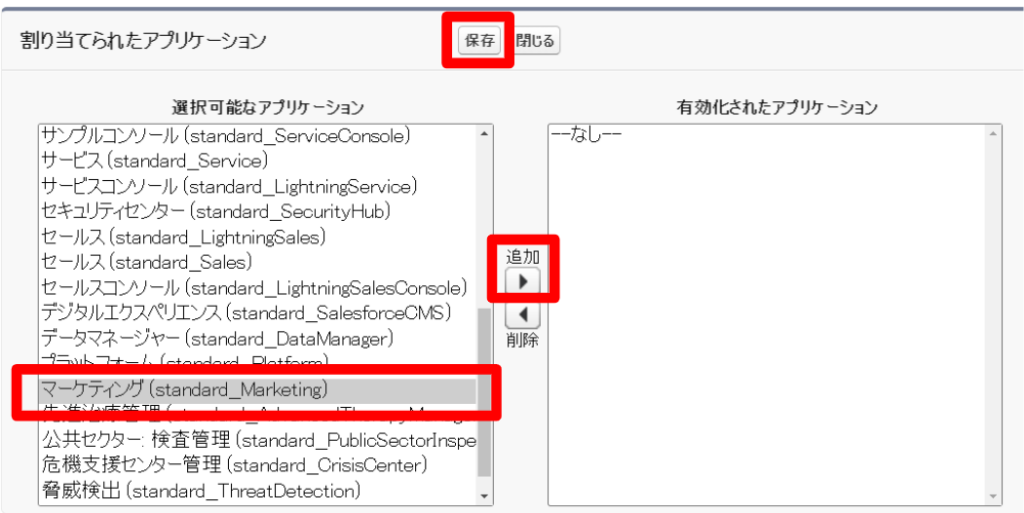1024x513 pixels.
Task: Select マーケティング (standard_Marketing)
Action: click(x=257, y=390)
